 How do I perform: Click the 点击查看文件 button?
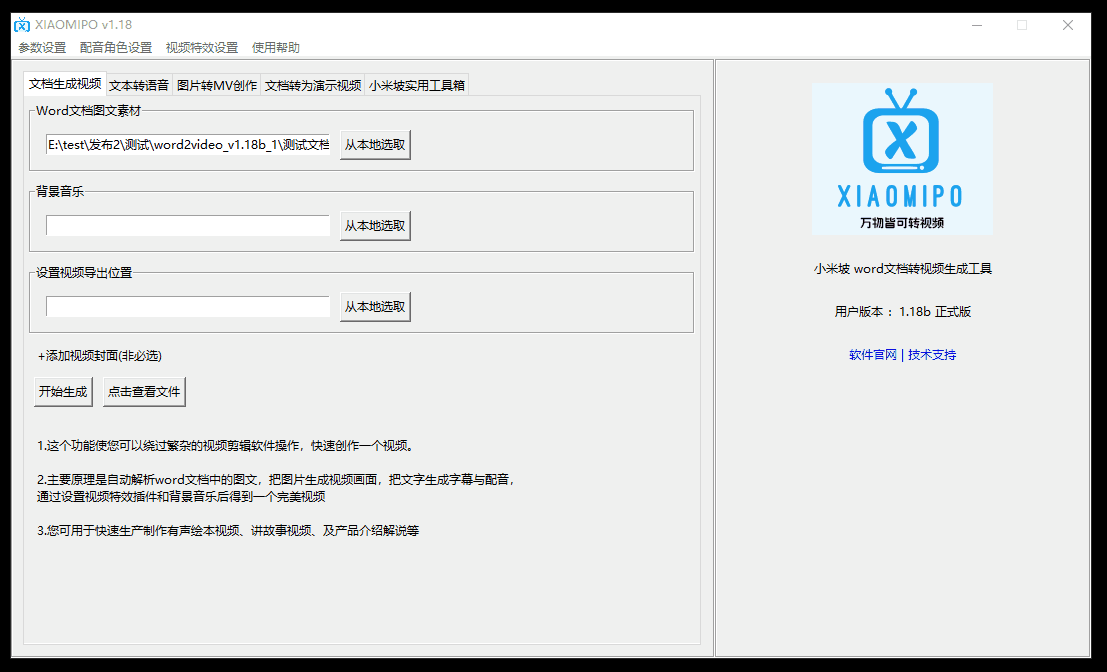pos(144,392)
